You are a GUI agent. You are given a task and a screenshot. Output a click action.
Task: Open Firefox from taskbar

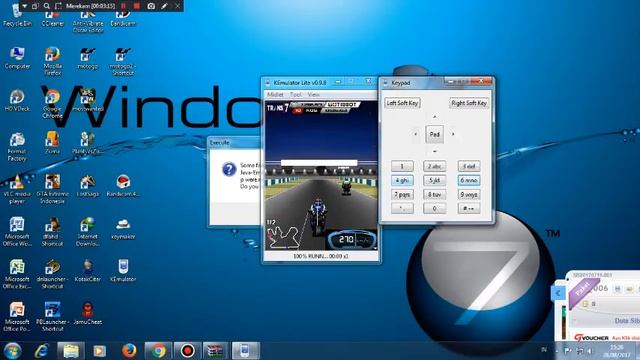coord(129,351)
